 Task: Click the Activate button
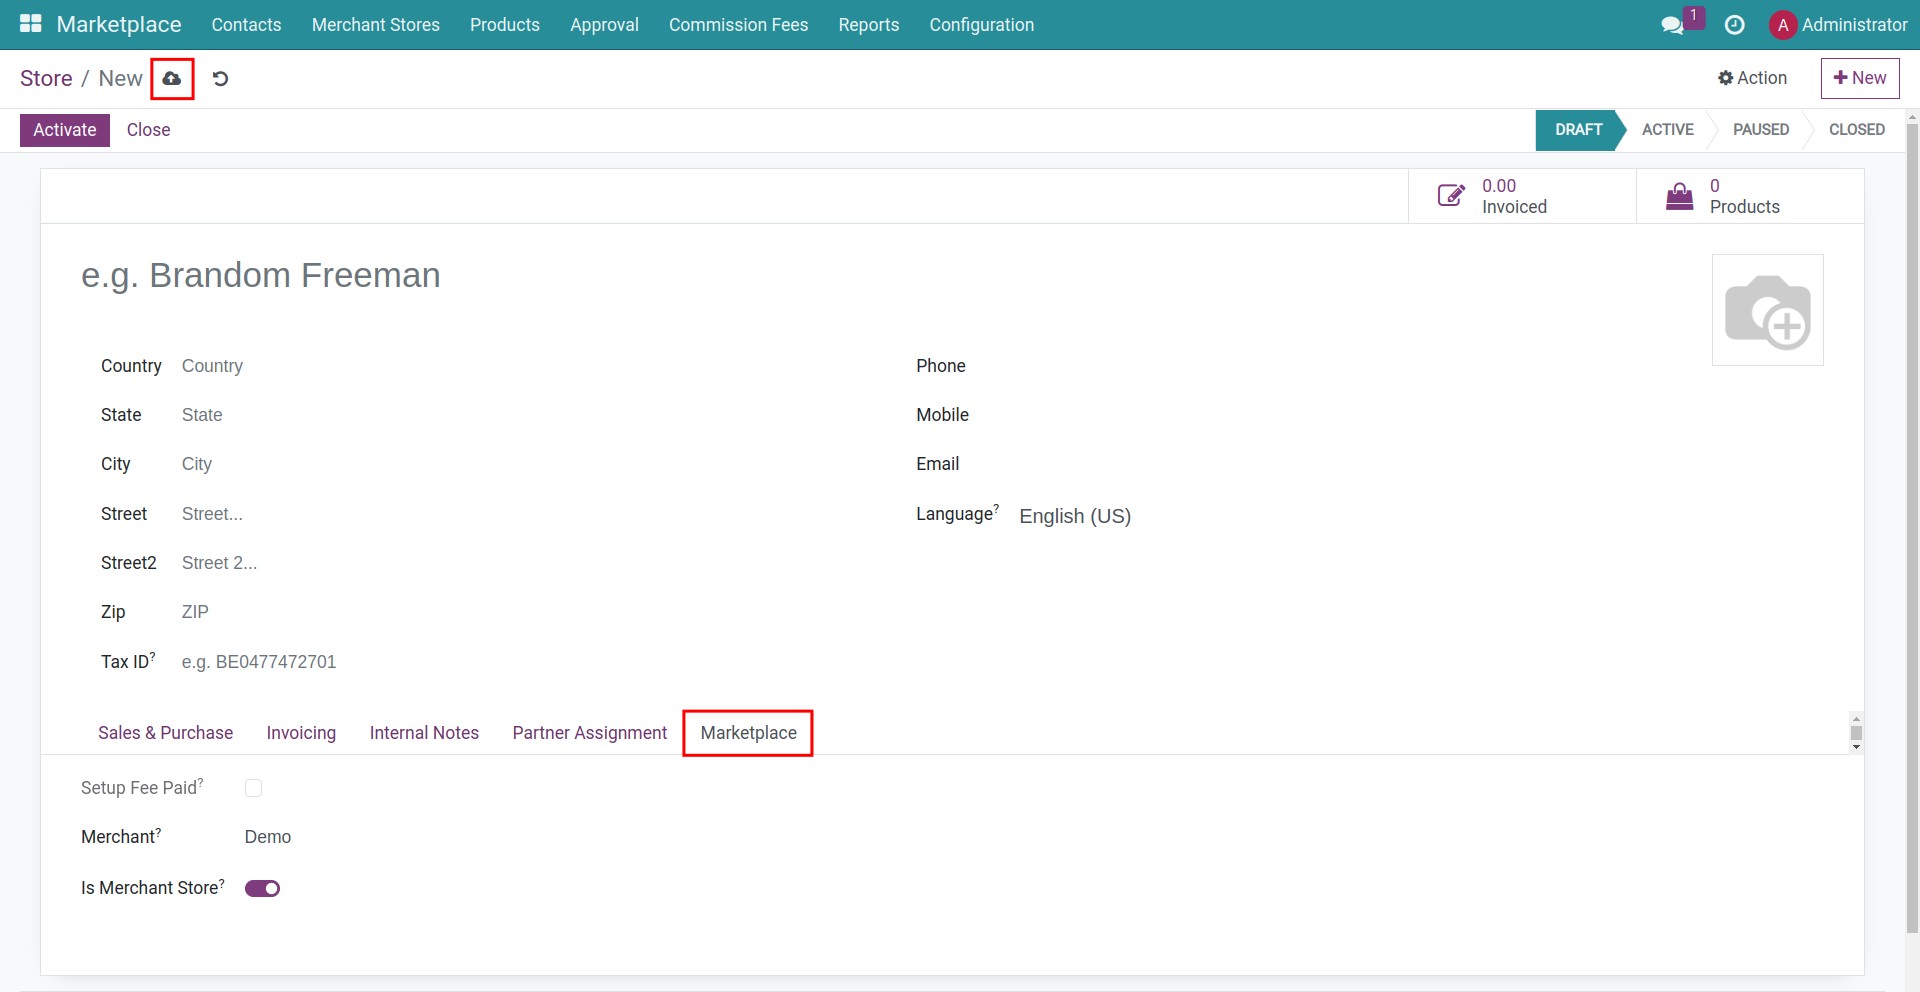pyautogui.click(x=65, y=130)
